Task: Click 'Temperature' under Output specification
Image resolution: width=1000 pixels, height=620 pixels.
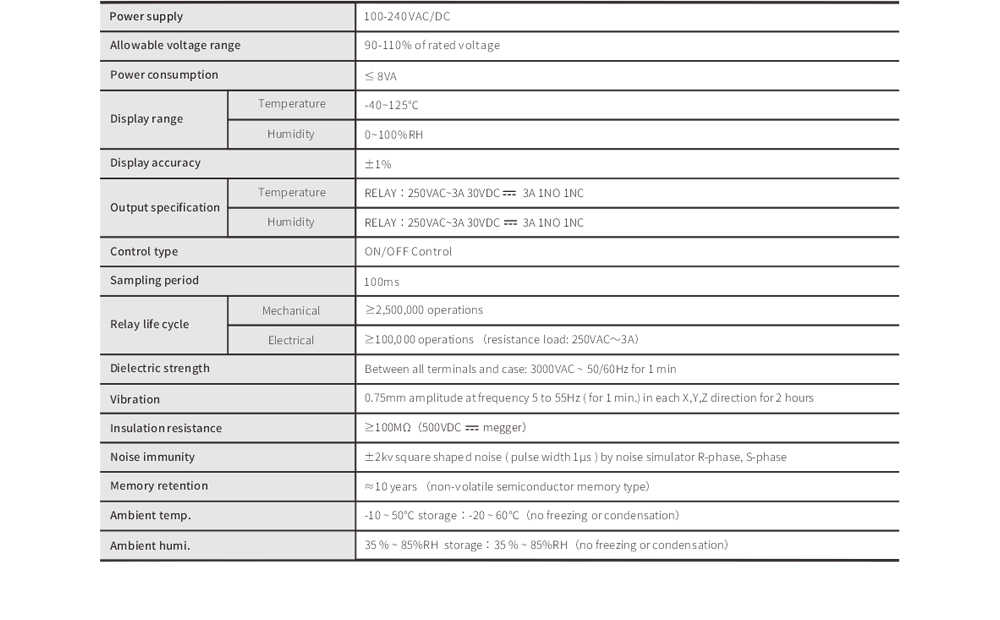Action: pos(291,192)
